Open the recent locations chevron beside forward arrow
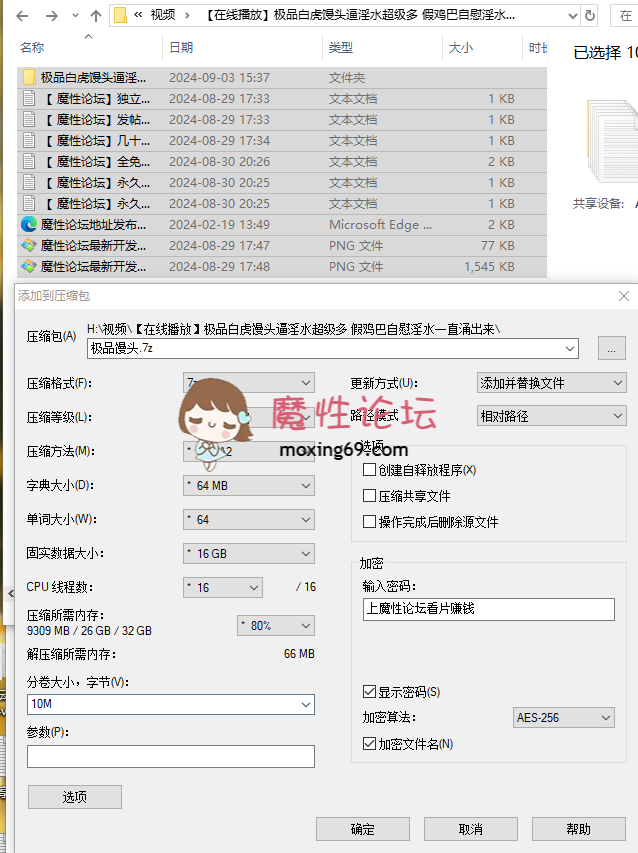The height and width of the screenshot is (853, 638). coord(75,16)
